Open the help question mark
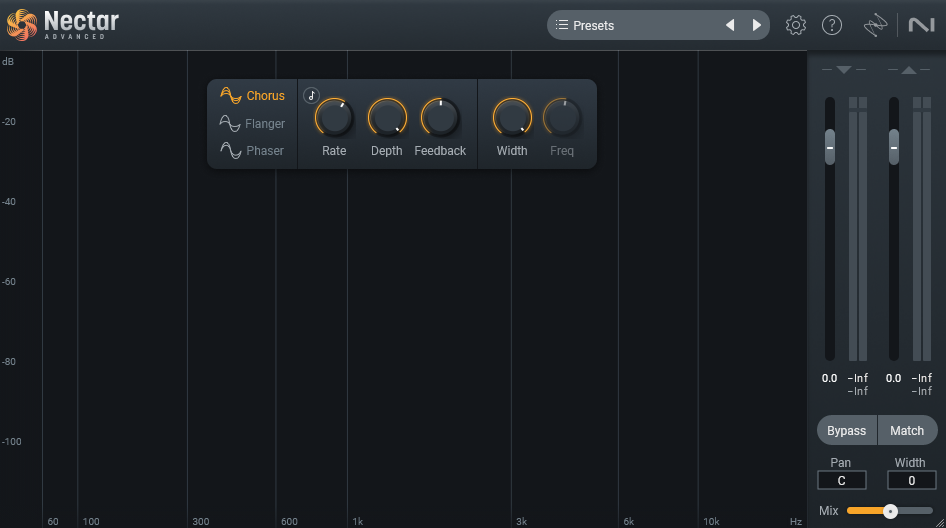This screenshot has width=946, height=528. (x=832, y=25)
